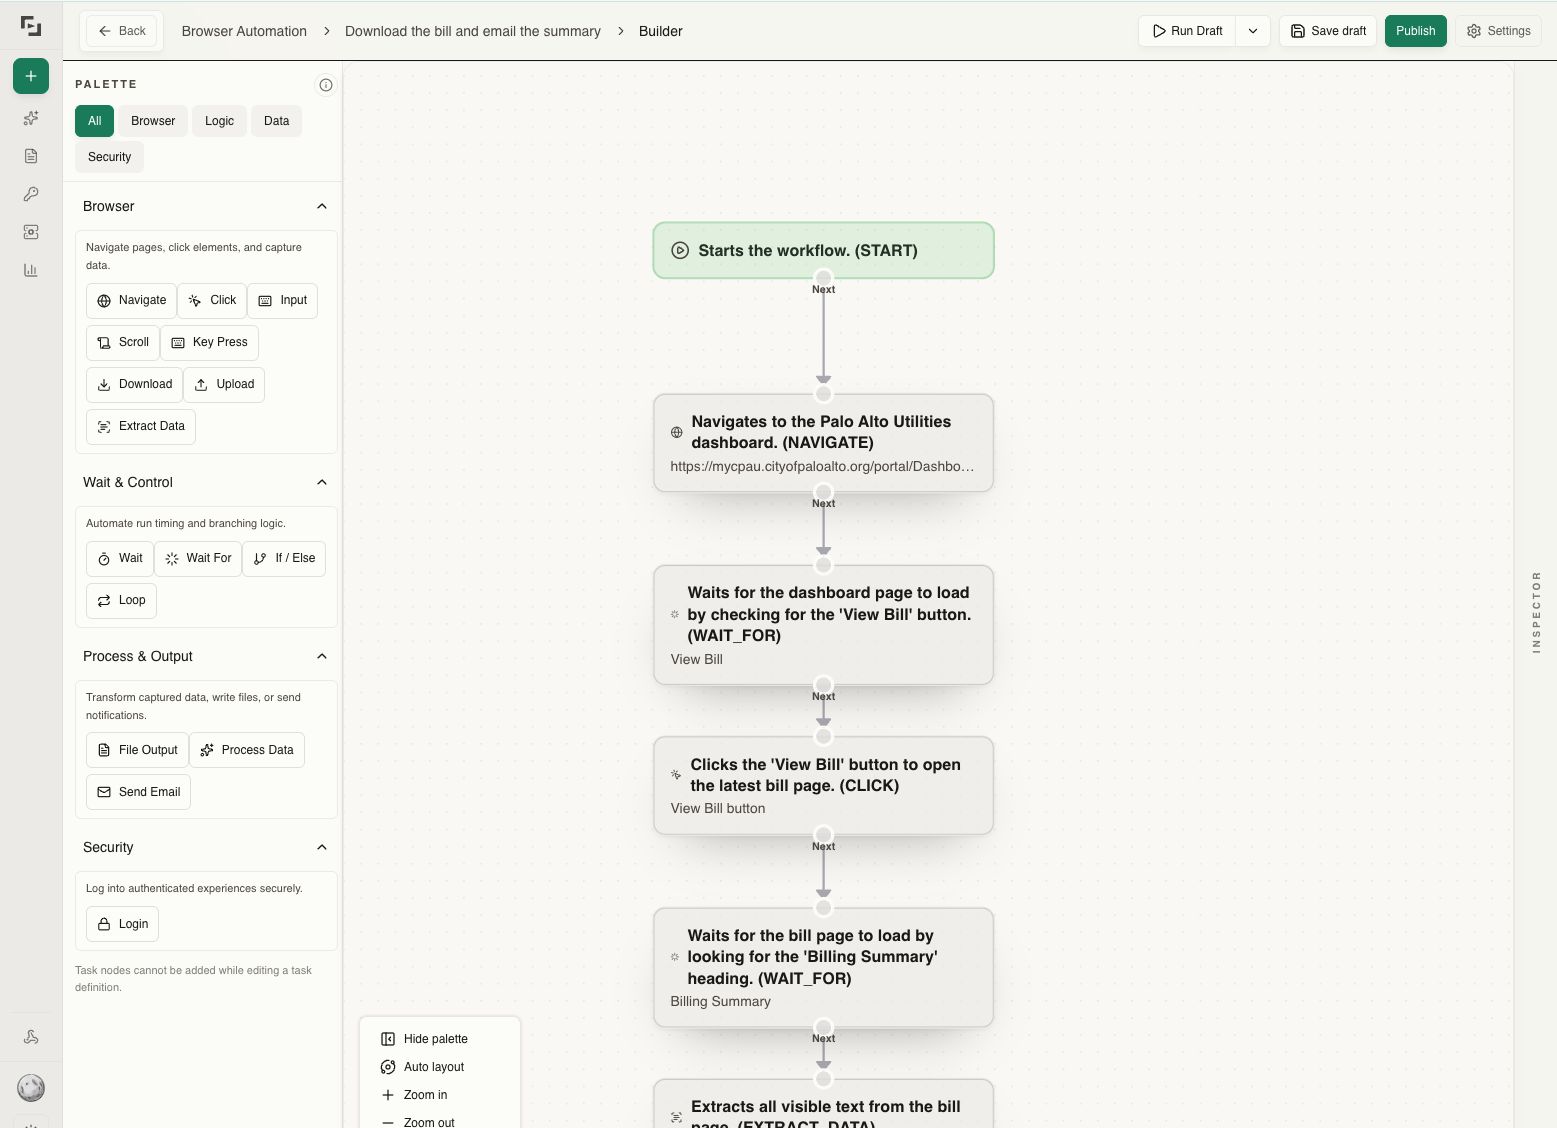
Task: Open the analytics bar chart icon in sidebar
Action: (x=31, y=270)
